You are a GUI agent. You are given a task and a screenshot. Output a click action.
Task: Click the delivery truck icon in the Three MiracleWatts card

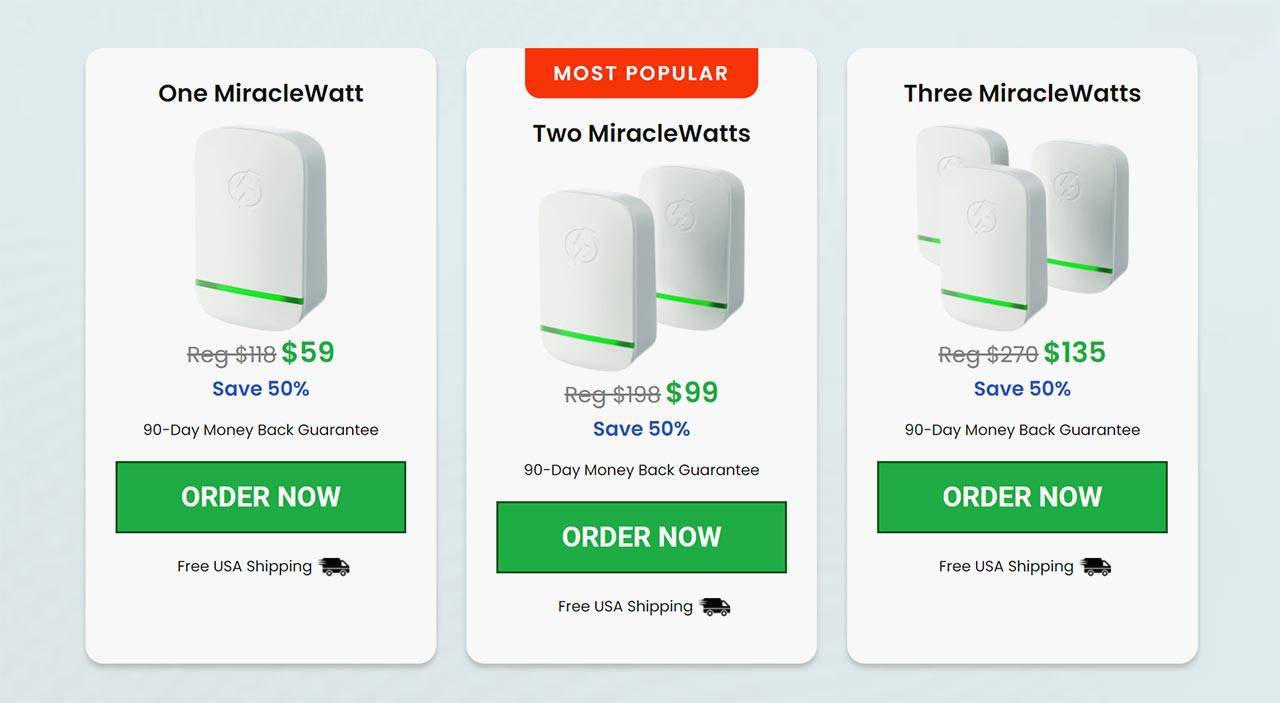[x=1096, y=567]
